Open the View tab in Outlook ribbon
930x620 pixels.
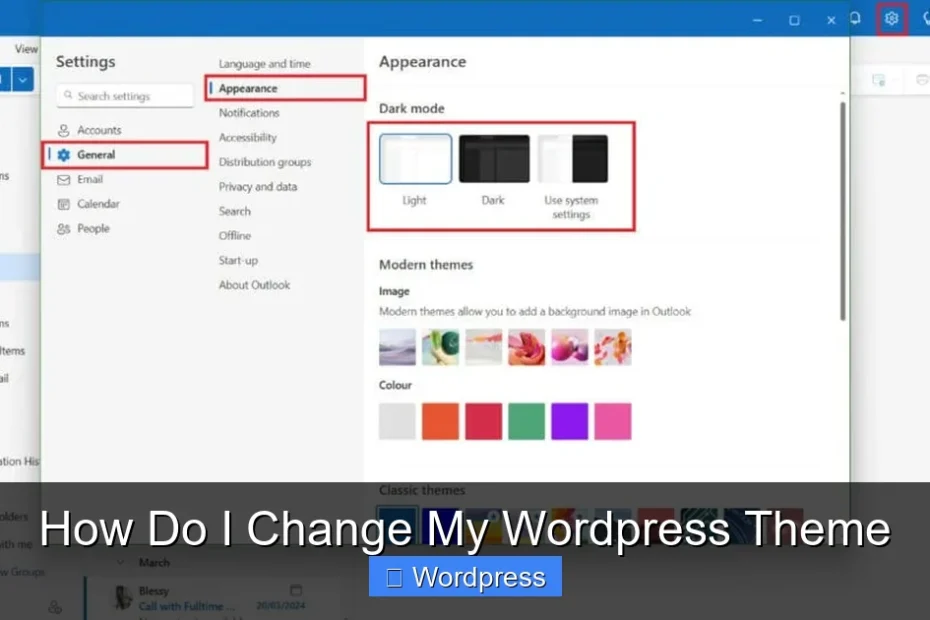(27, 49)
